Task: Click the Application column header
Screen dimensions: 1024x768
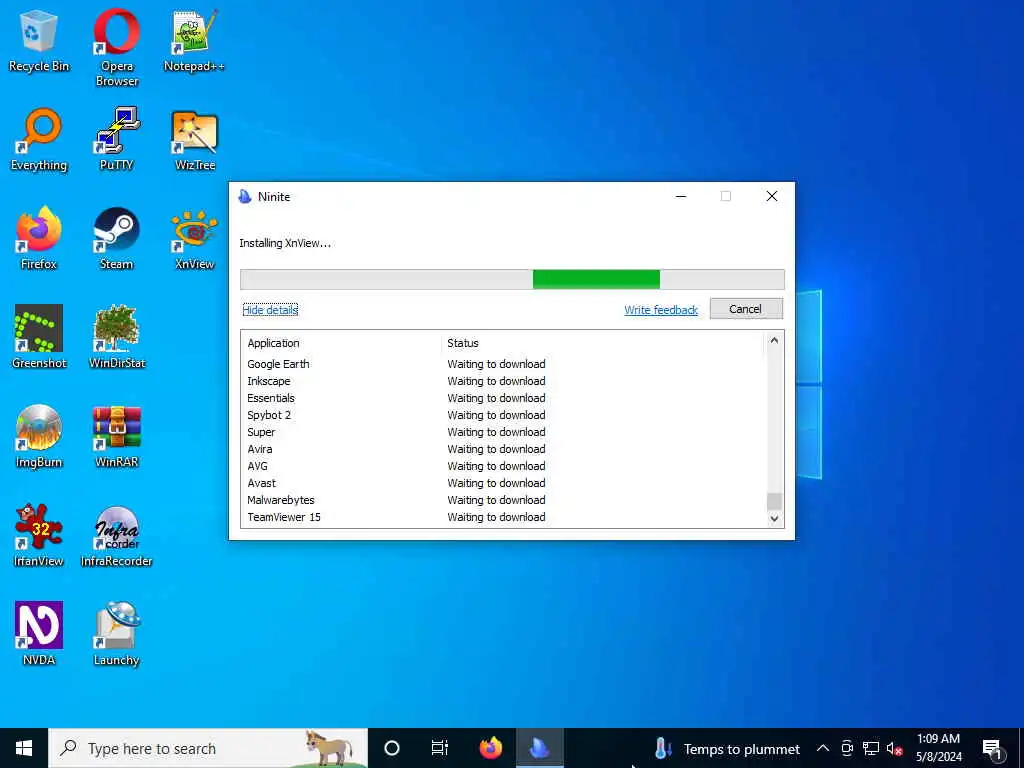Action: (341, 343)
